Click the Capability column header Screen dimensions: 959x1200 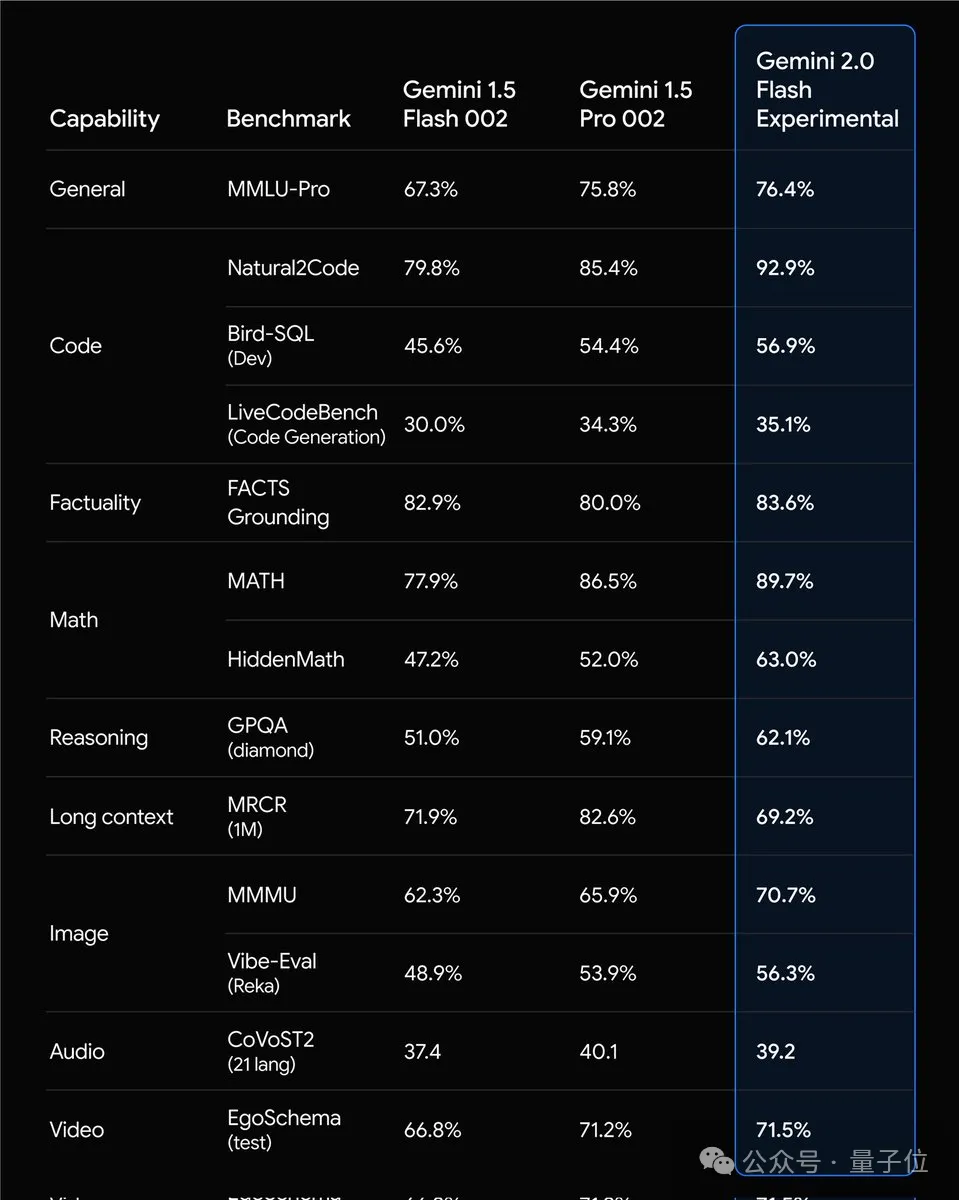point(104,119)
